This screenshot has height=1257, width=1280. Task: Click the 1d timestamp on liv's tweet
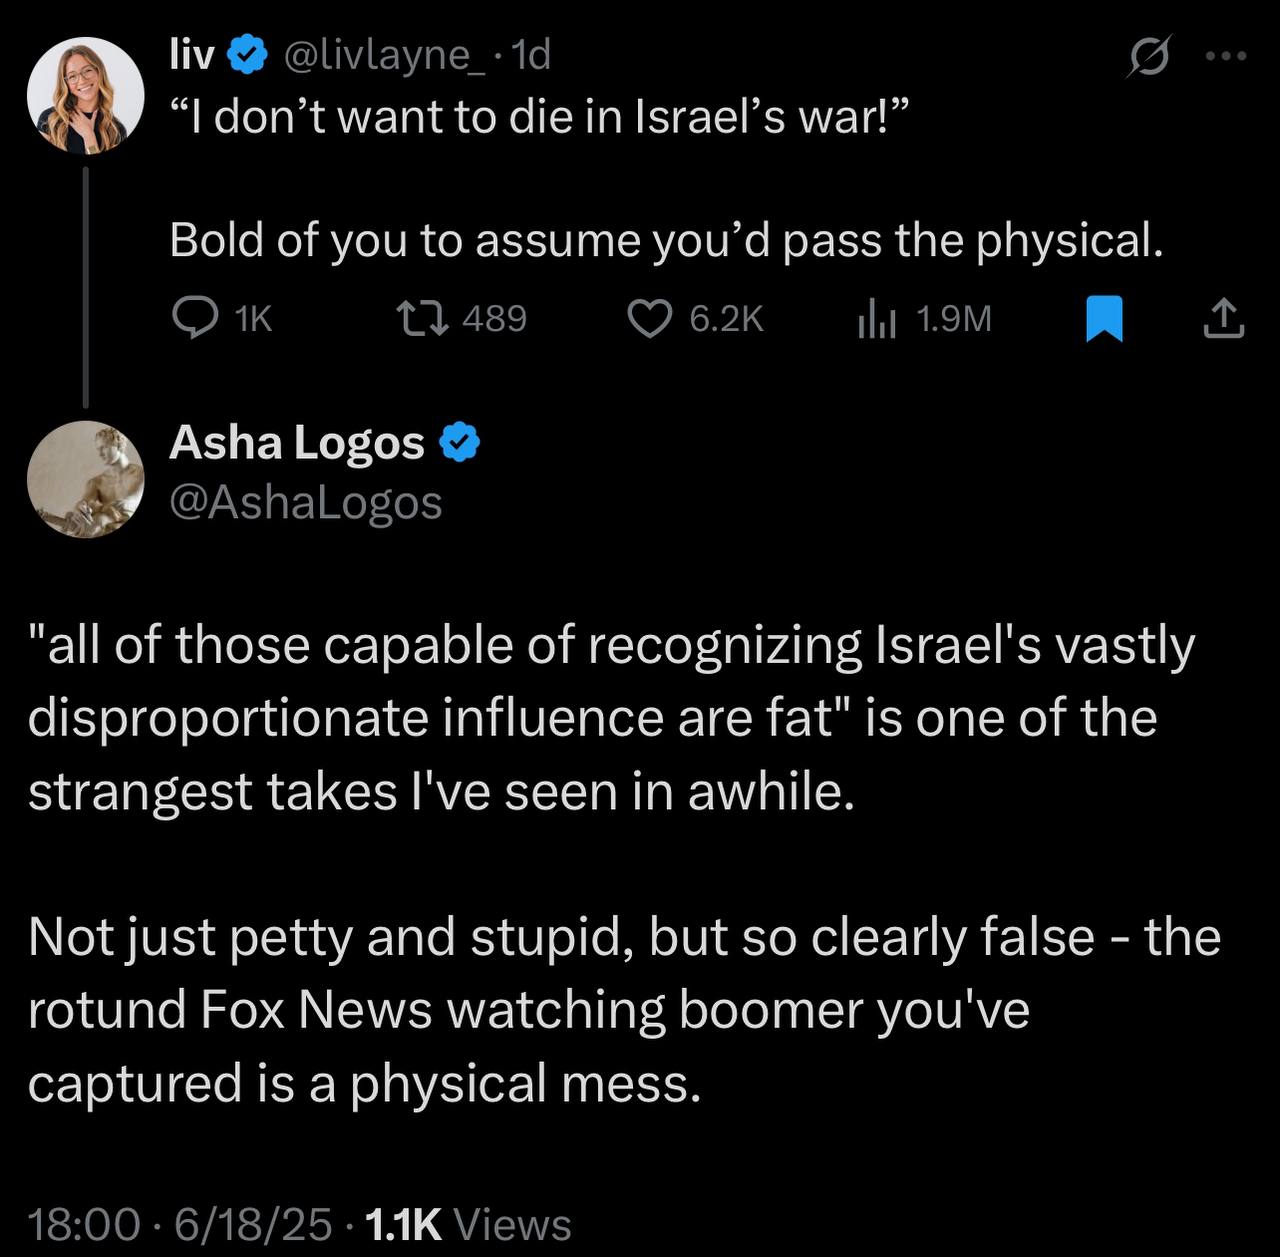pyautogui.click(x=530, y=56)
